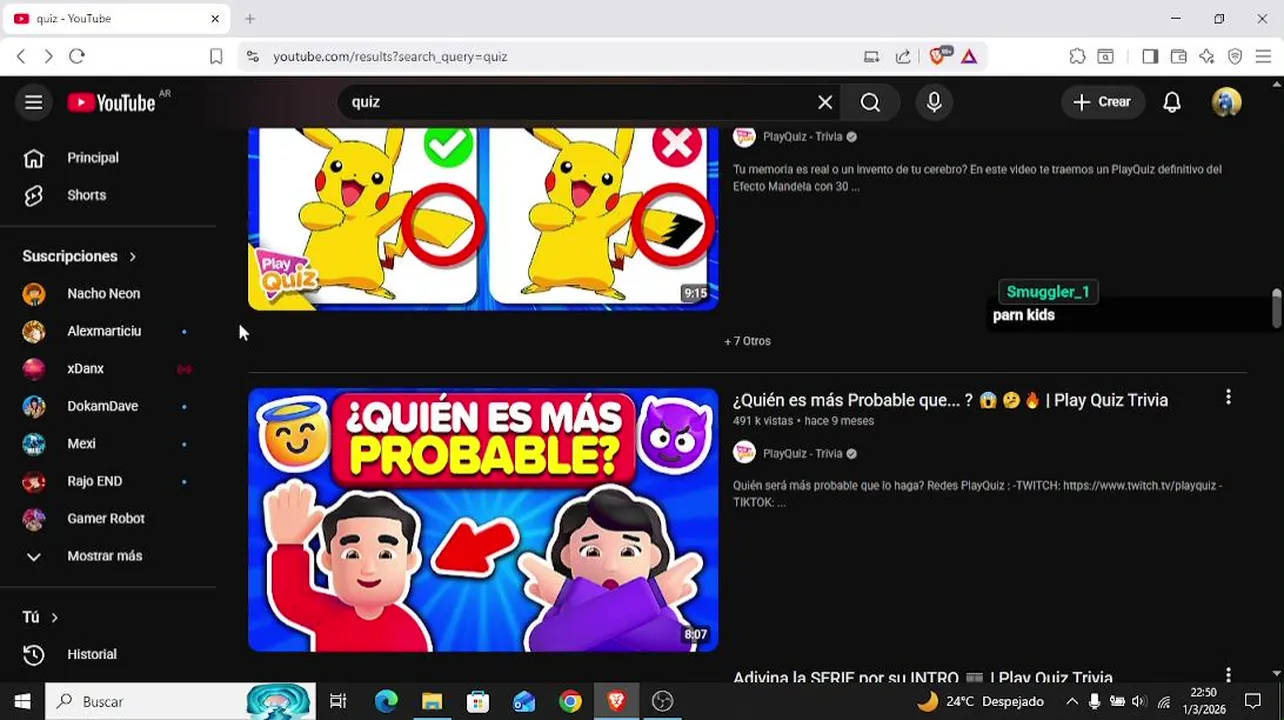1284x720 pixels.
Task: Open the ¿Quién es más Probable que video title
Action: (x=950, y=400)
